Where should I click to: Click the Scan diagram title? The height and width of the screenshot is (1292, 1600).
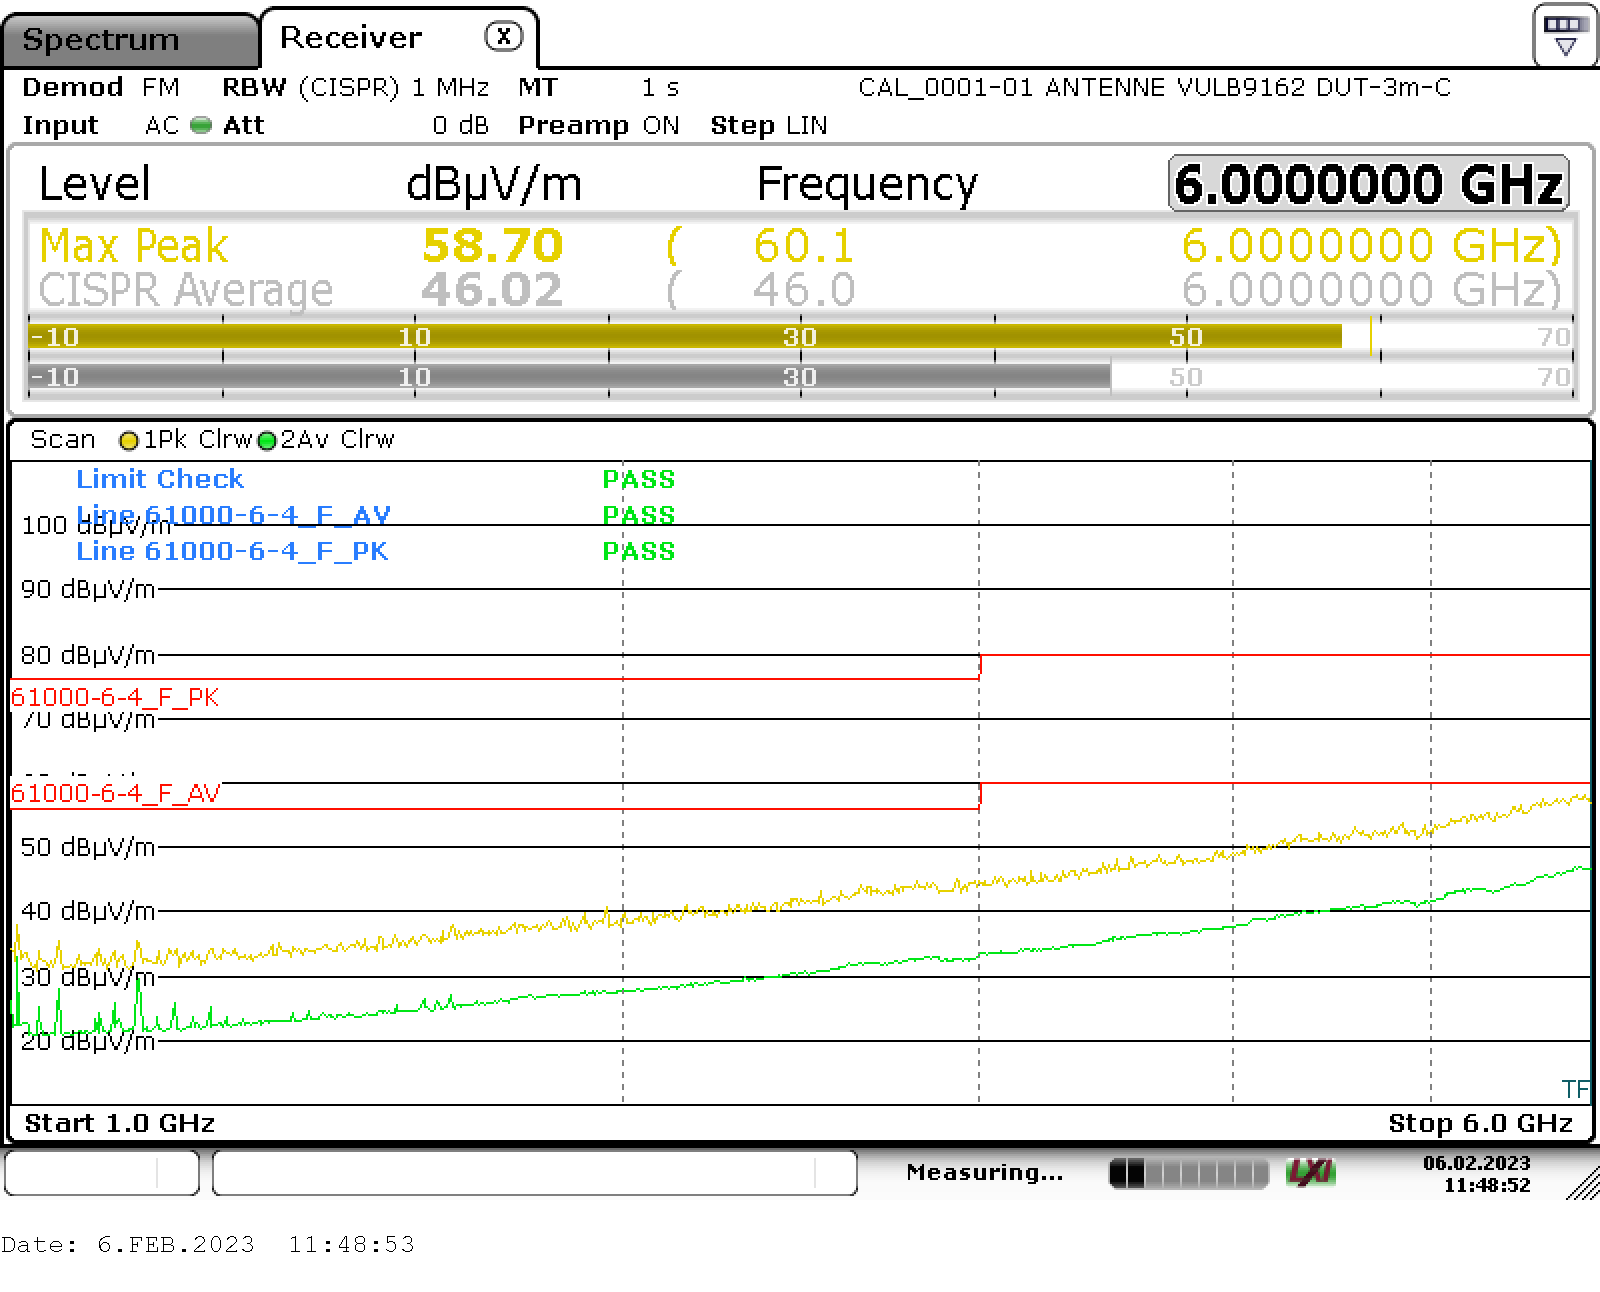(63, 440)
